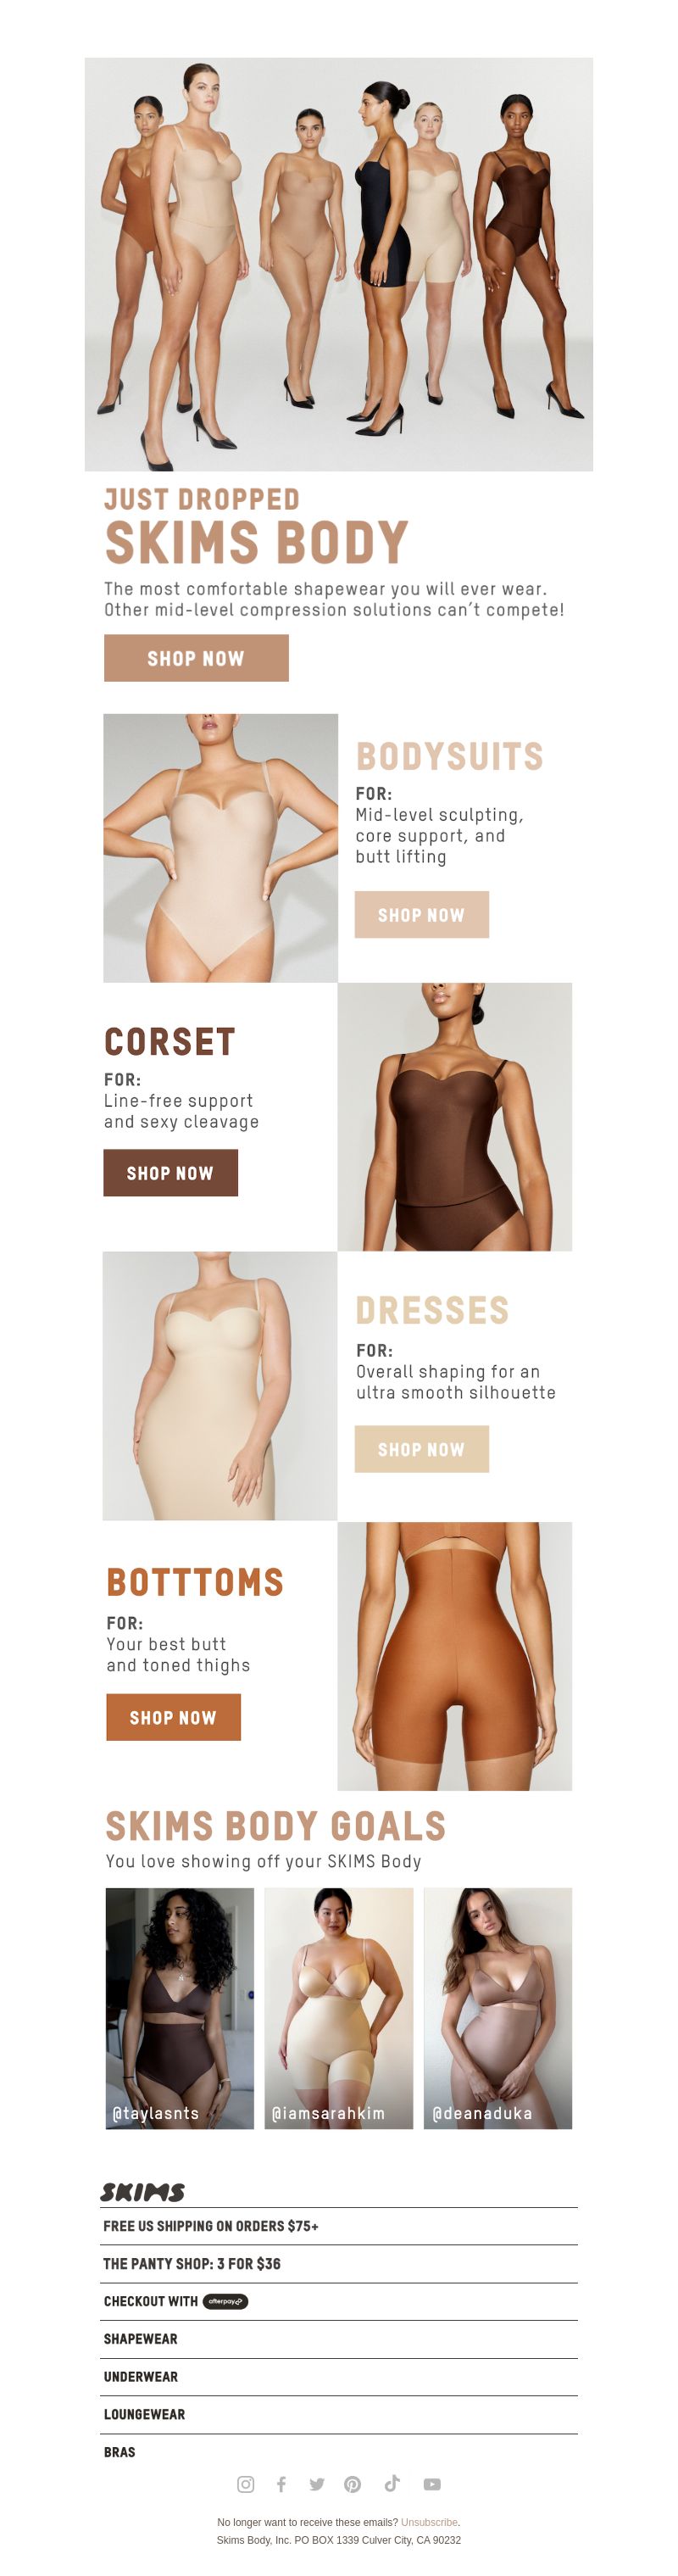The width and height of the screenshot is (678, 2576).
Task: Click Shop Now under SKIMS Body headline
Action: tap(196, 658)
